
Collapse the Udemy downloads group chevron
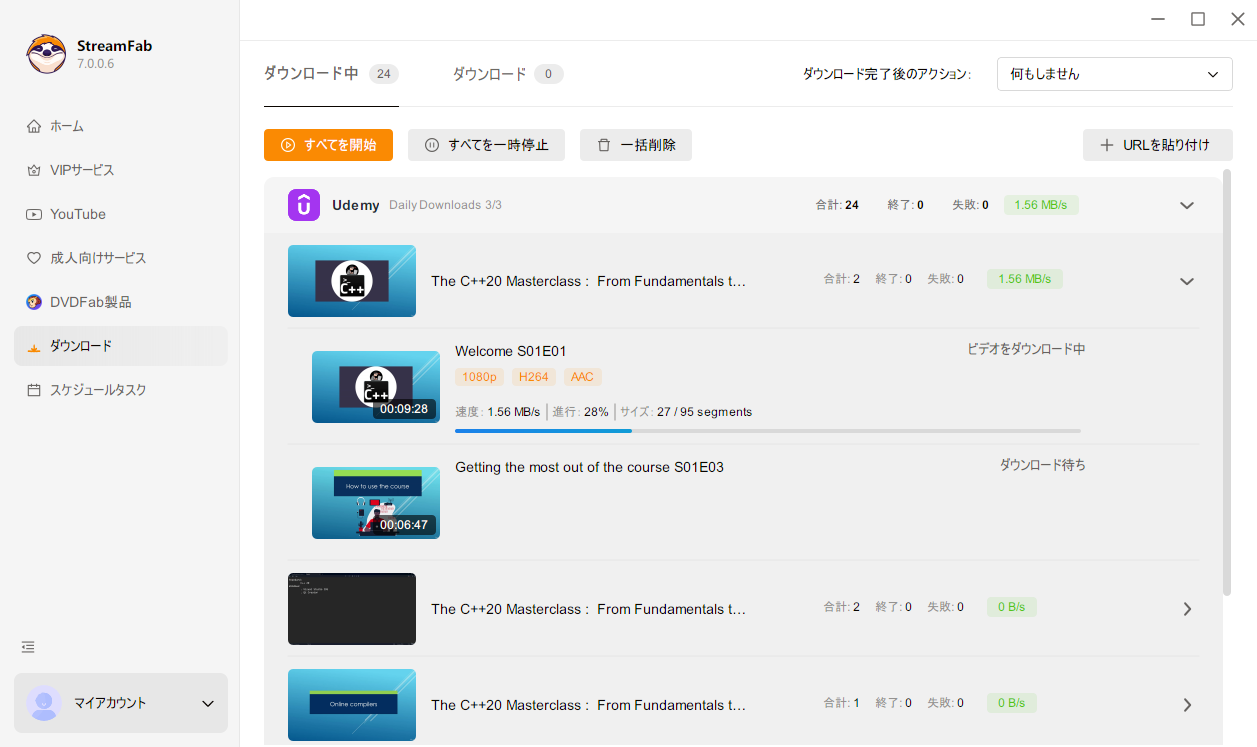coord(1187,205)
